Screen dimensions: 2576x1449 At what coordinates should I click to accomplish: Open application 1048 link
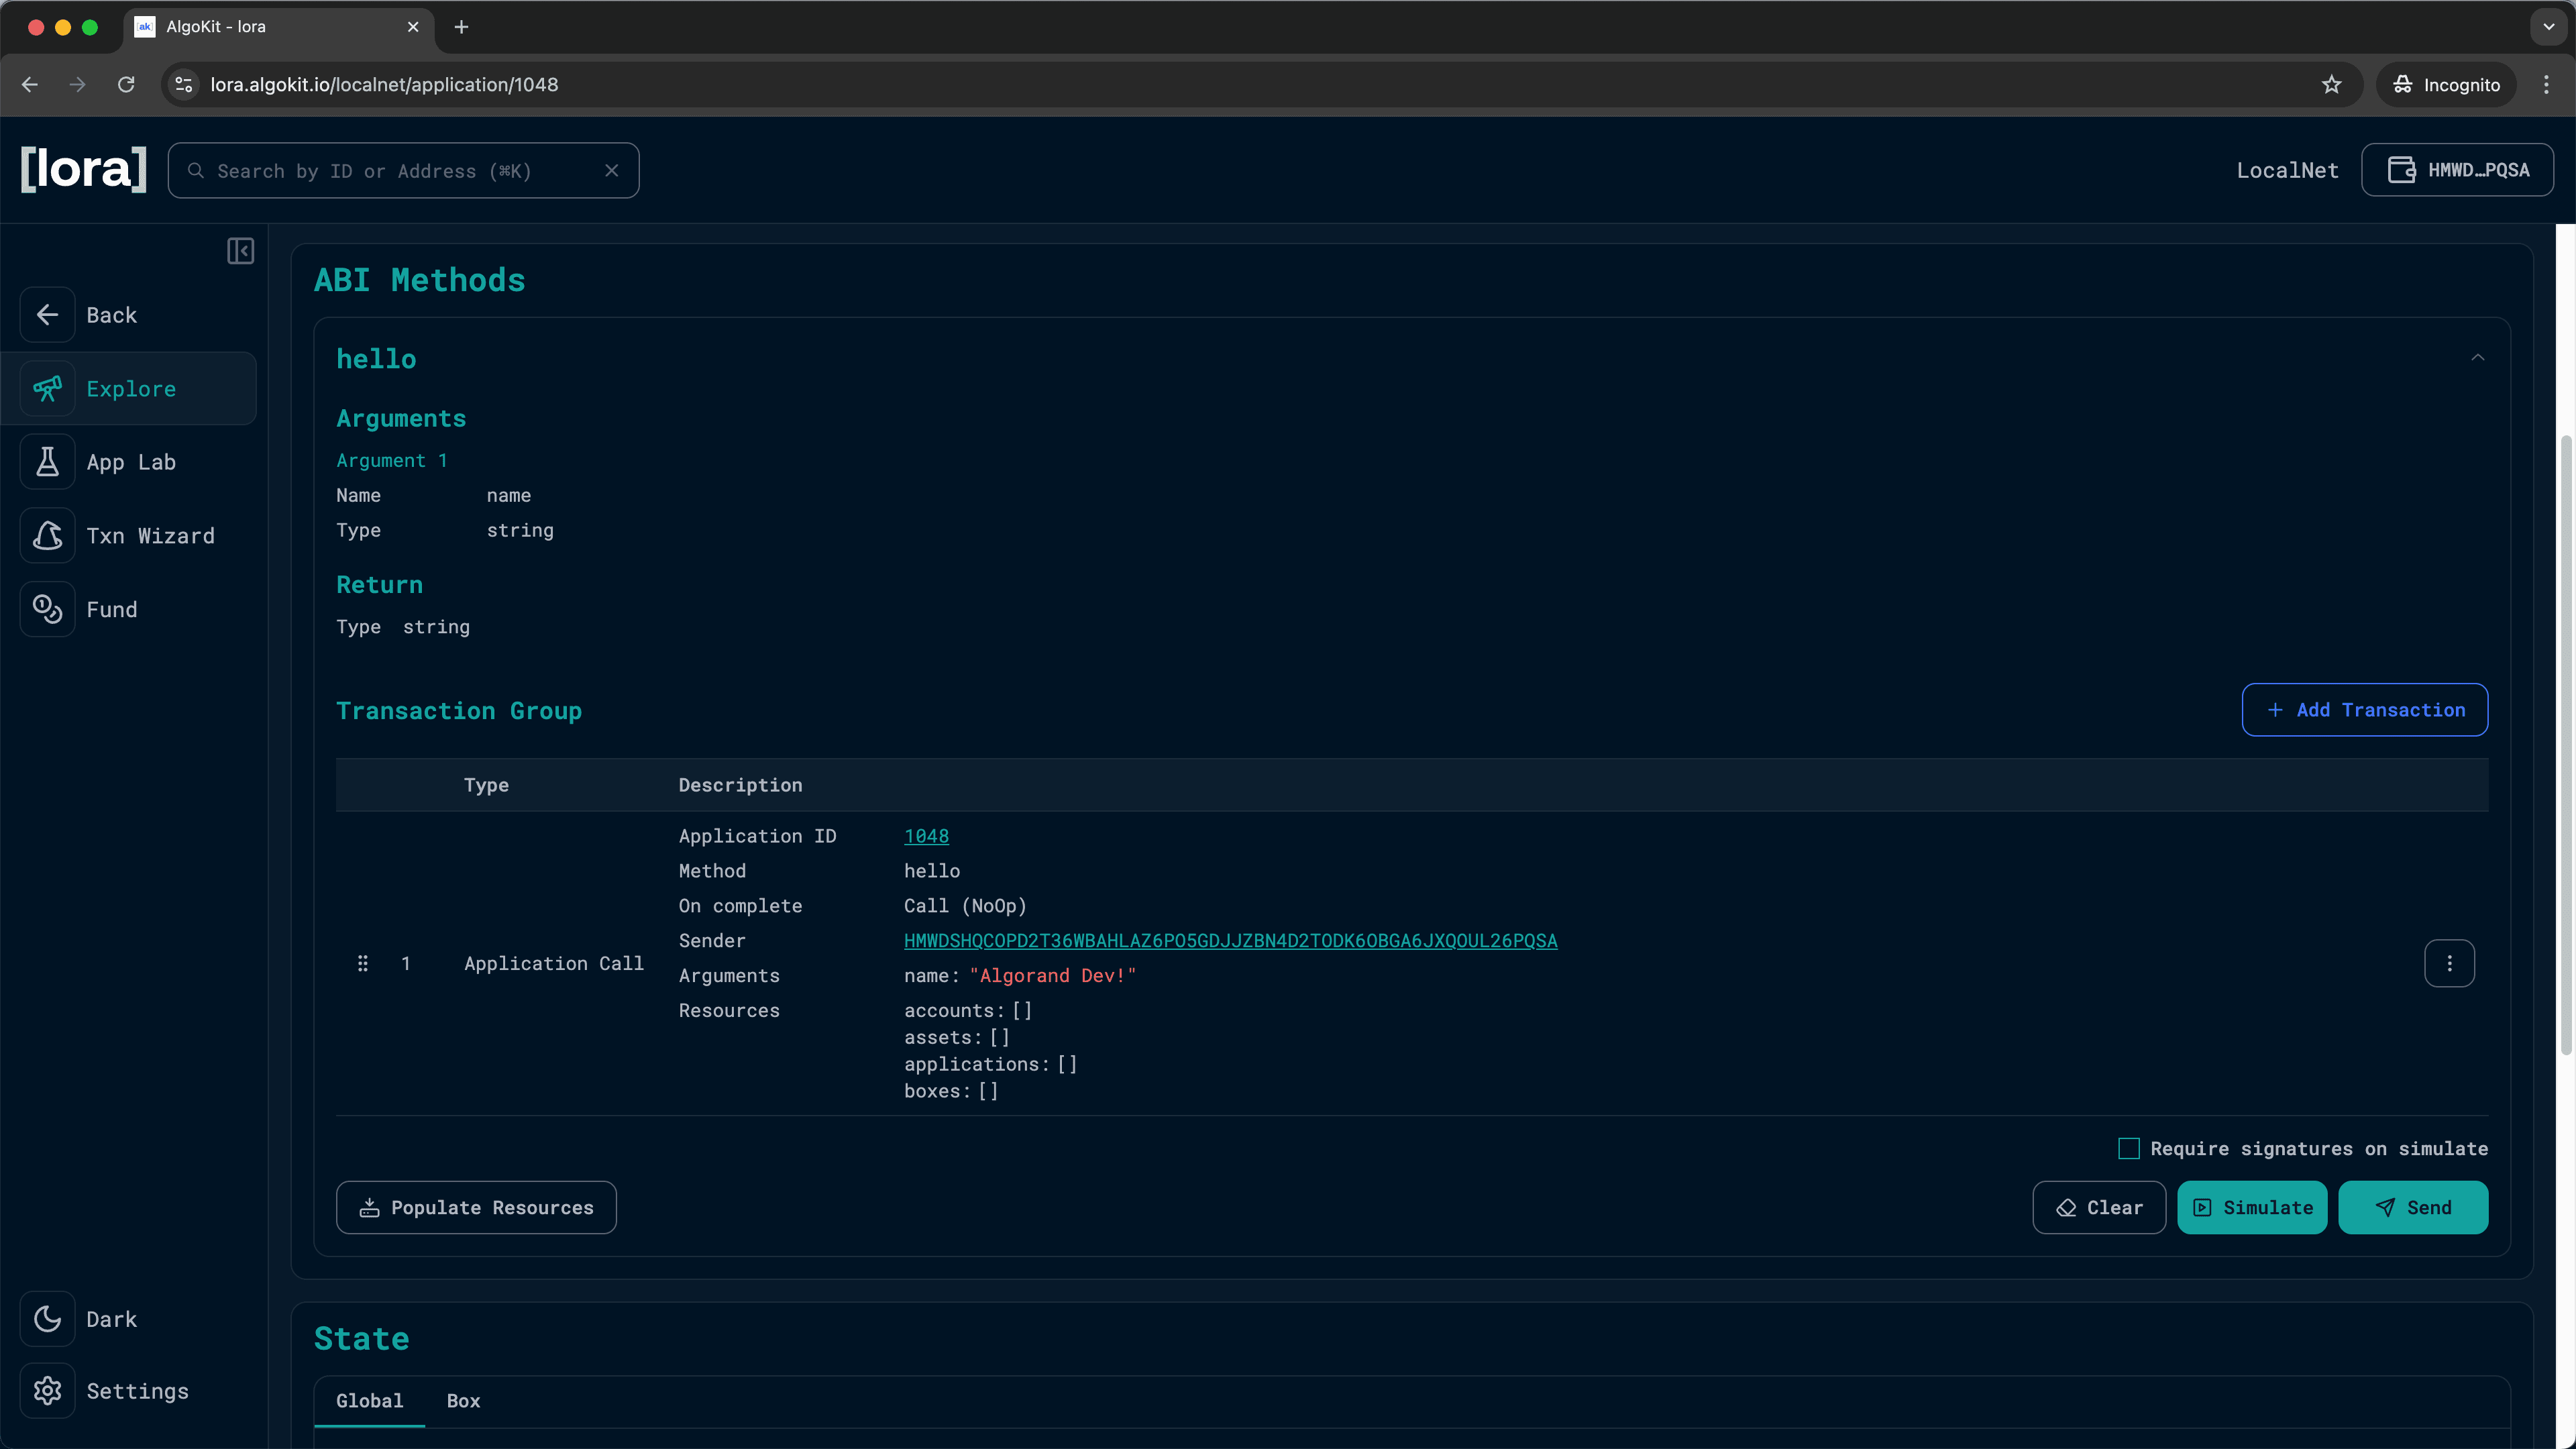[925, 835]
